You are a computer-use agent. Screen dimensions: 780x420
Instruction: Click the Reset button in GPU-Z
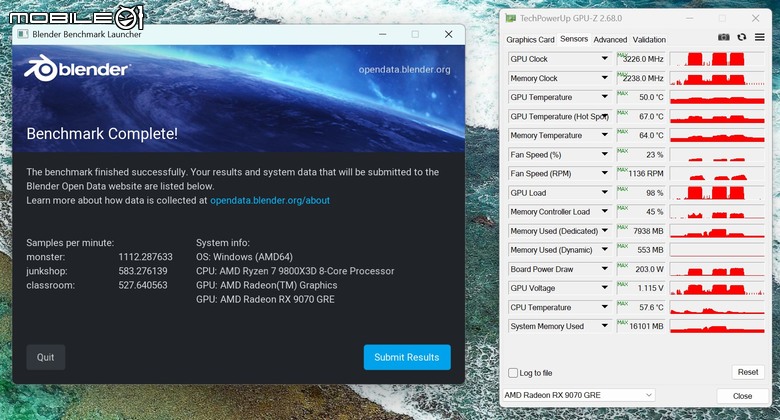pyautogui.click(x=748, y=372)
